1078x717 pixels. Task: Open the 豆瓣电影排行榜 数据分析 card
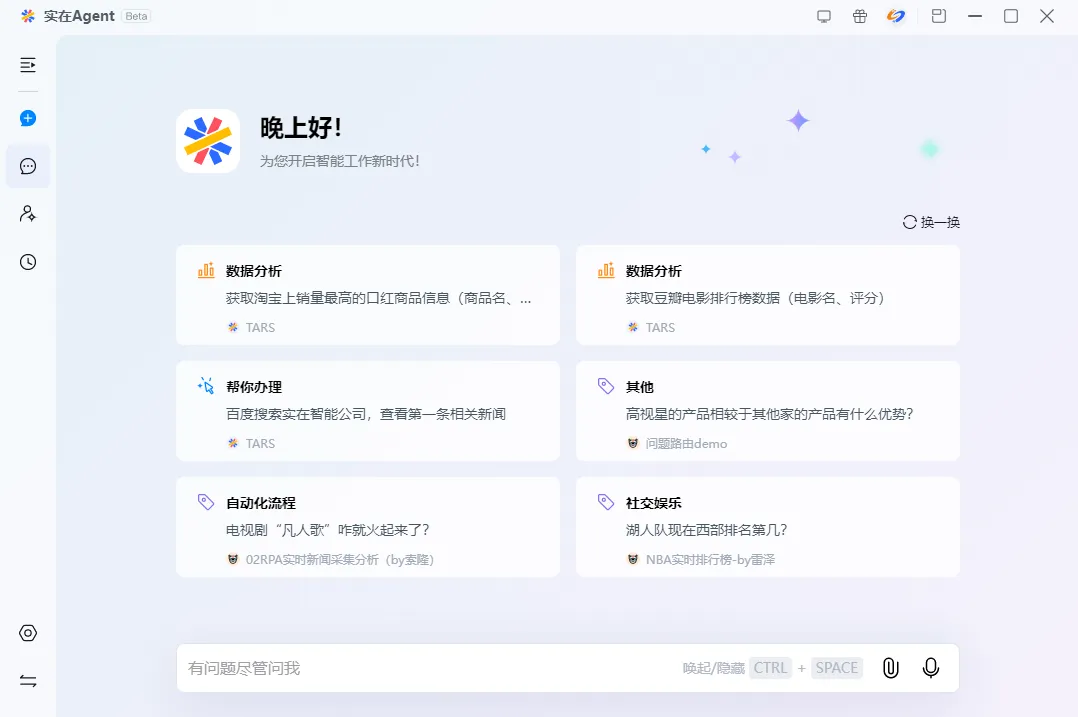click(x=768, y=295)
